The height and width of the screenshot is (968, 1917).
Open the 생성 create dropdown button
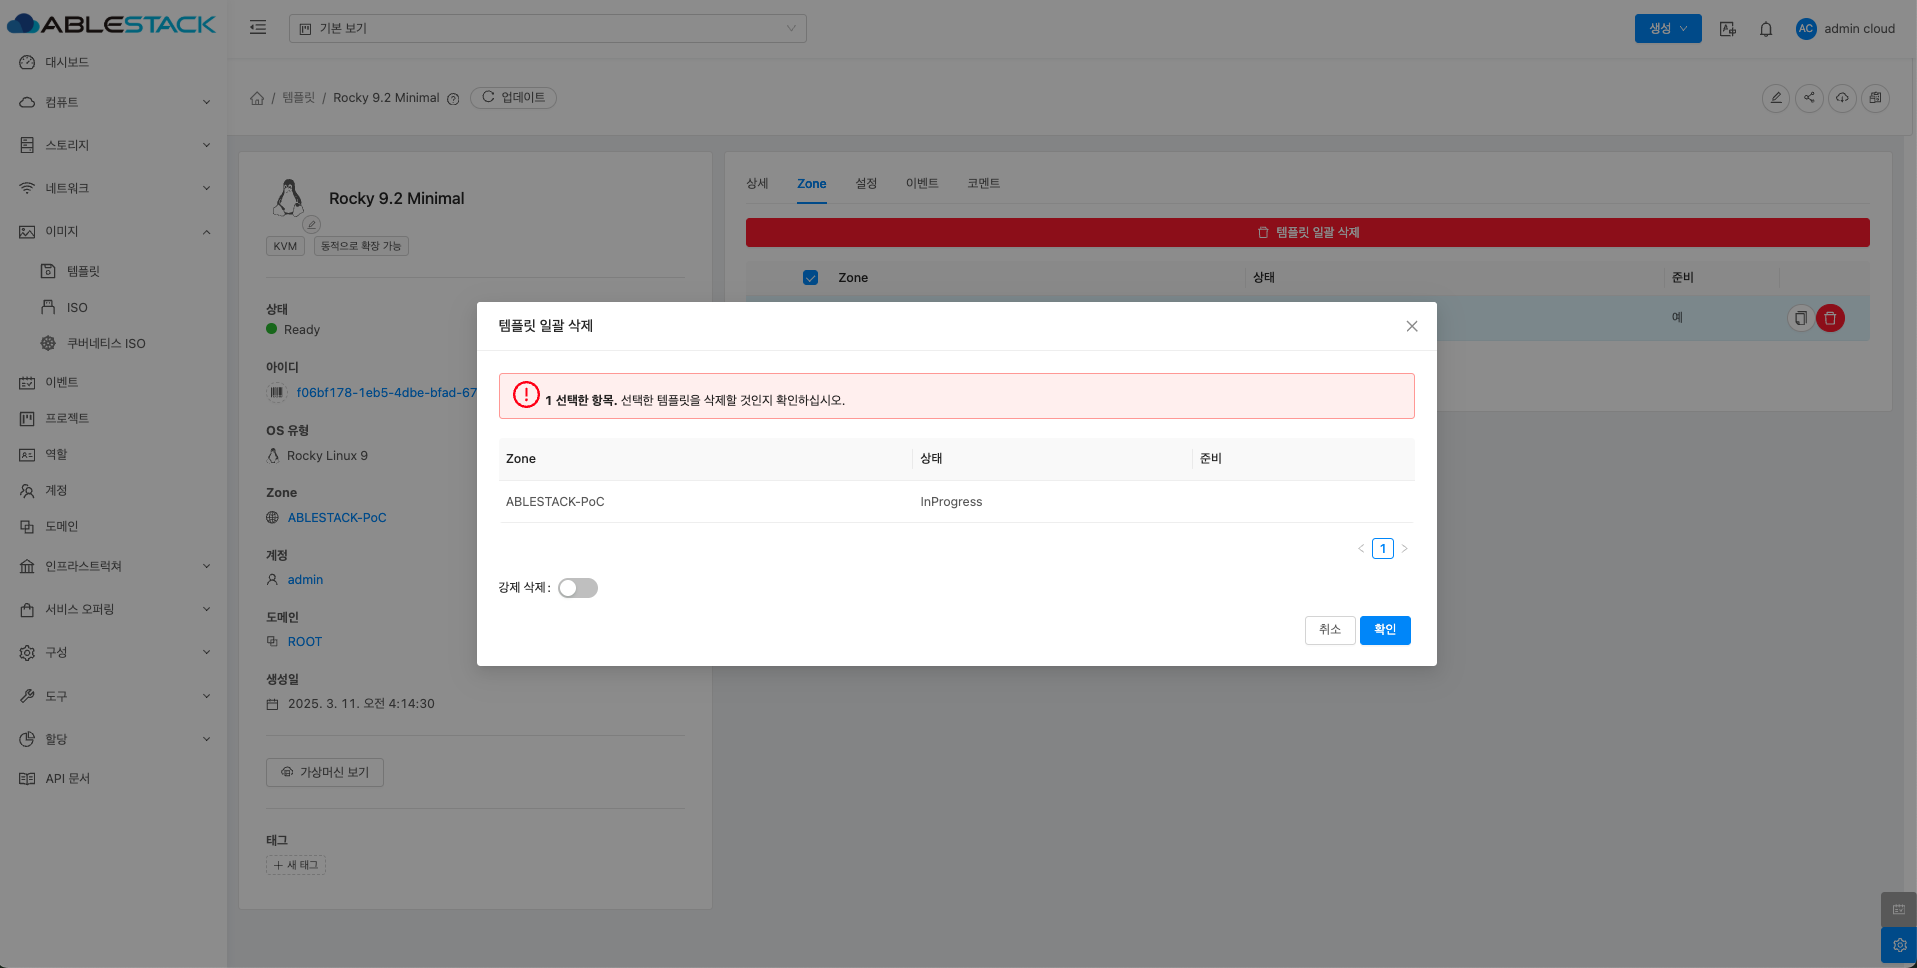coord(1667,28)
